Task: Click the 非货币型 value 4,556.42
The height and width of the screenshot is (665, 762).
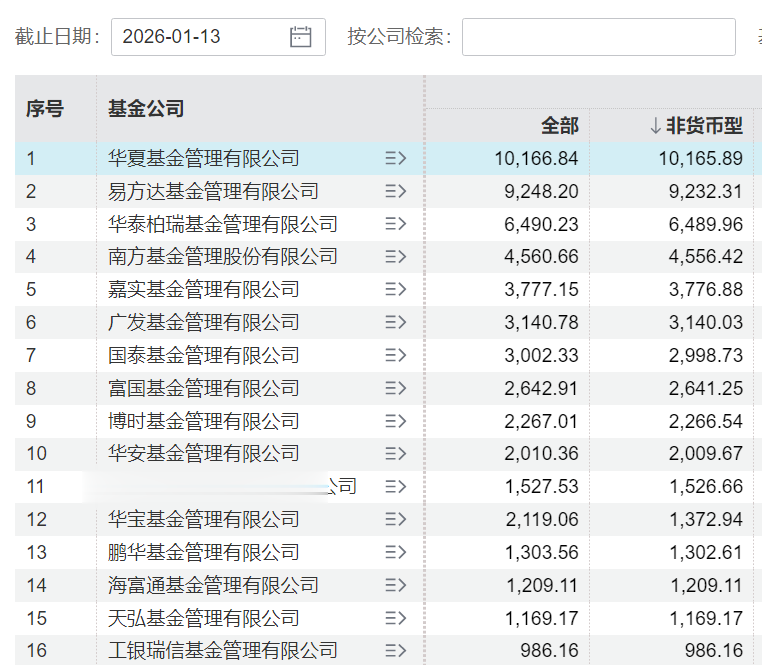Action: 706,257
